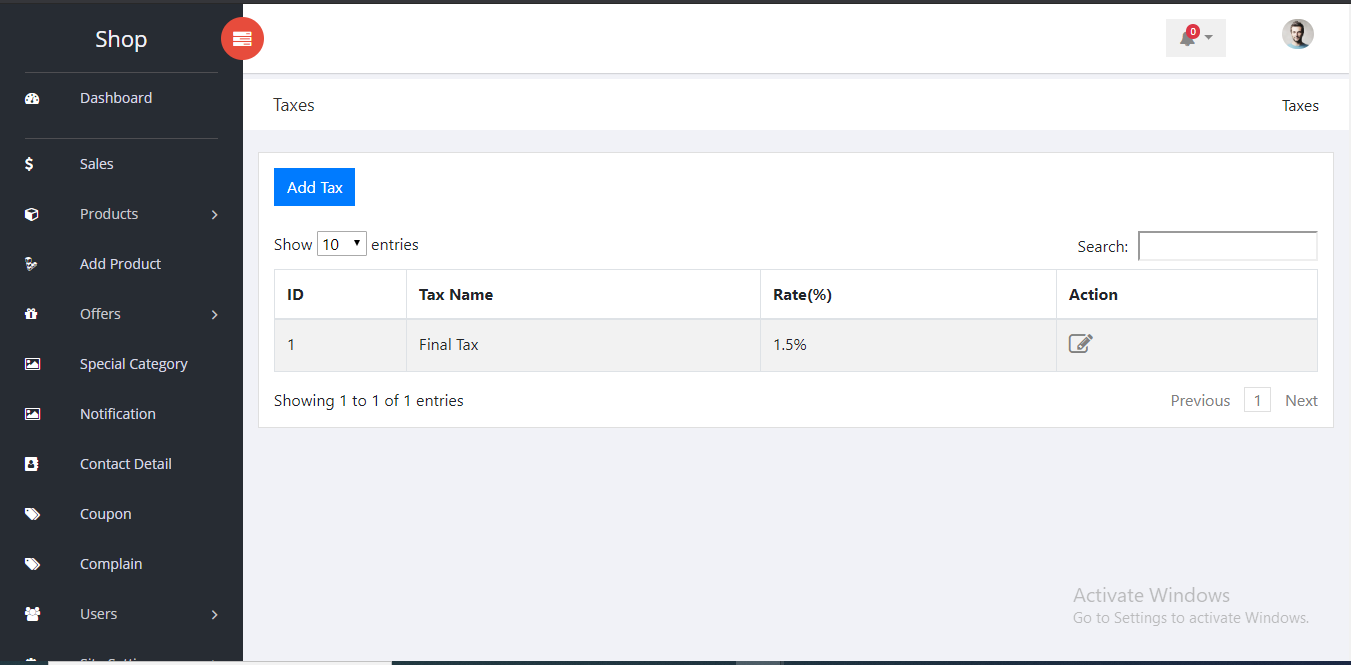
Task: Open Add Product in sidebar
Action: [x=120, y=264]
